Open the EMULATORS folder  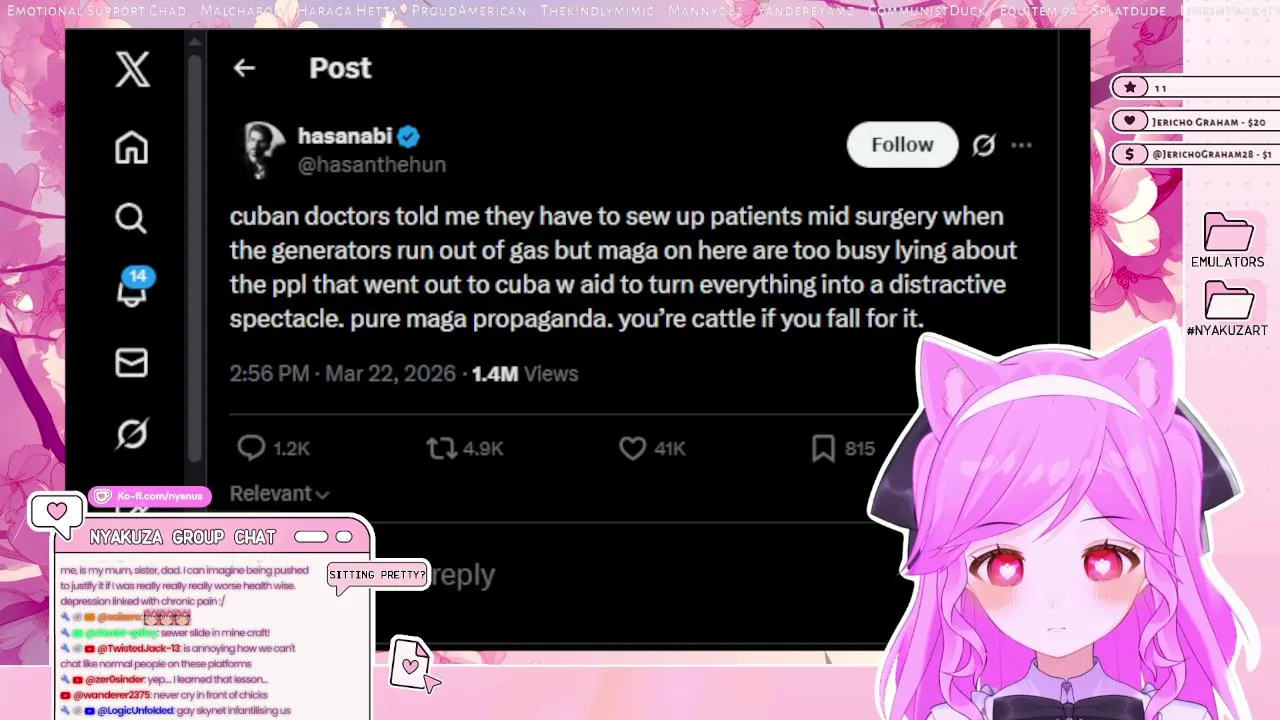[1228, 241]
